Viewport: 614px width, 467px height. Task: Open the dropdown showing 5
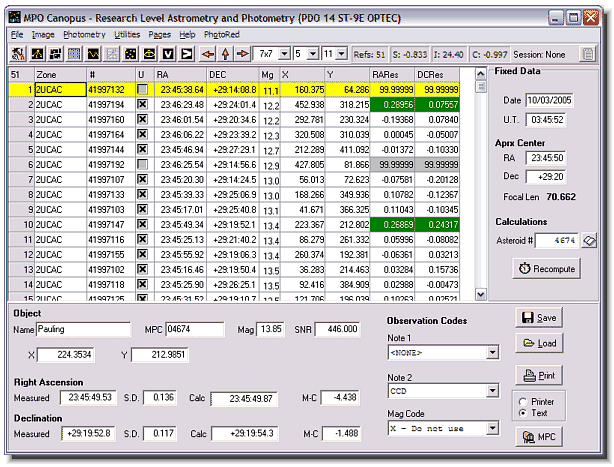pos(312,54)
